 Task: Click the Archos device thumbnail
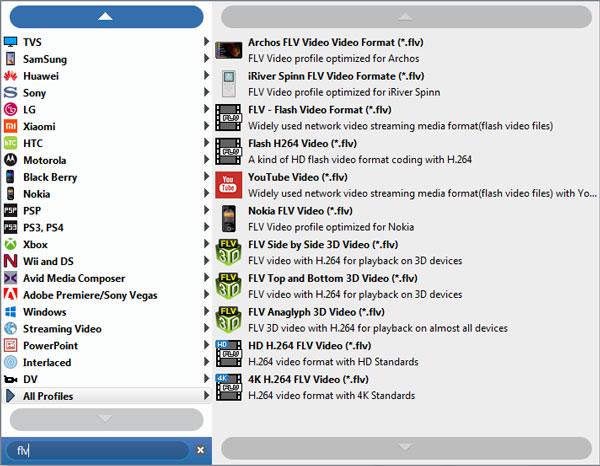(228, 50)
